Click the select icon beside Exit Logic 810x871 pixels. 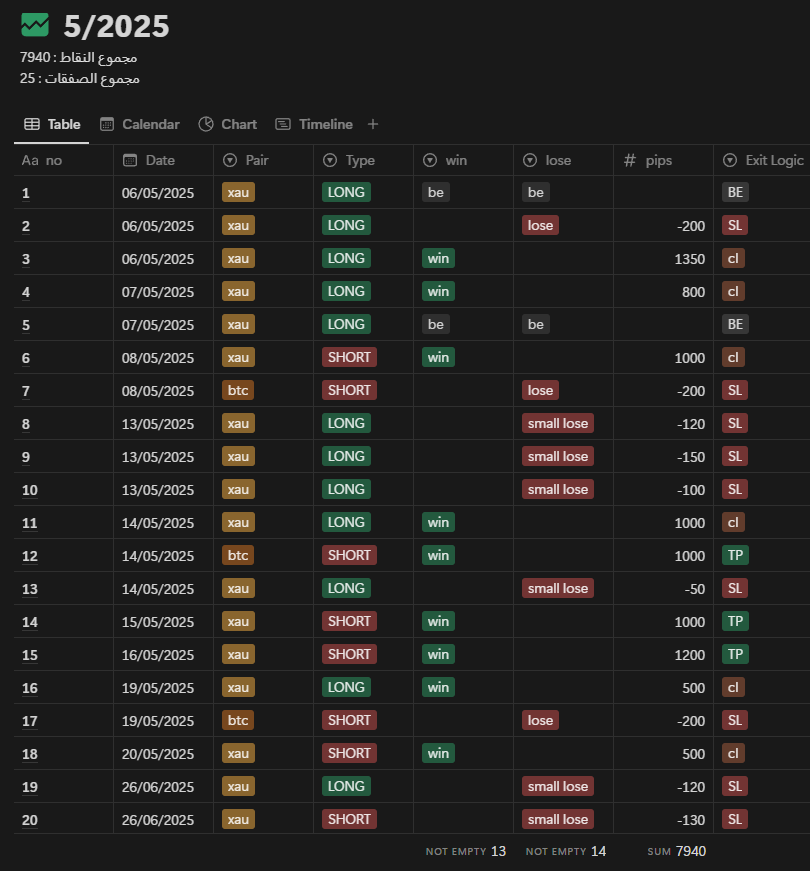pos(730,160)
